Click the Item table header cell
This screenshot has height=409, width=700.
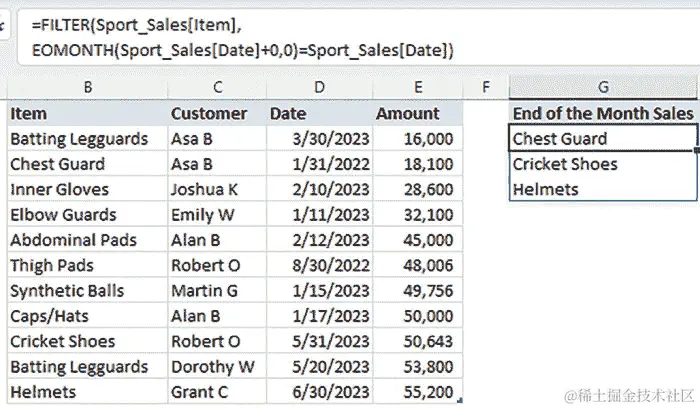tap(88, 113)
